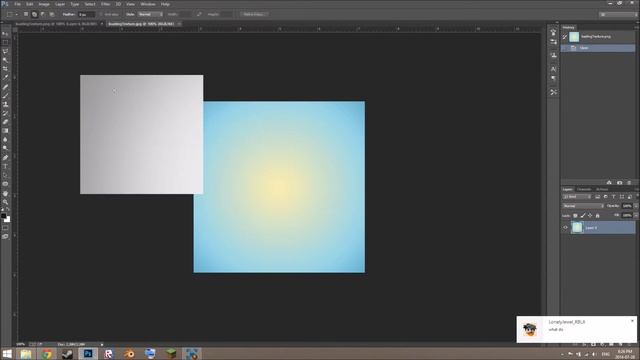Open the blend mode Normal dropdown
The width and height of the screenshot is (640, 360).
click(583, 206)
